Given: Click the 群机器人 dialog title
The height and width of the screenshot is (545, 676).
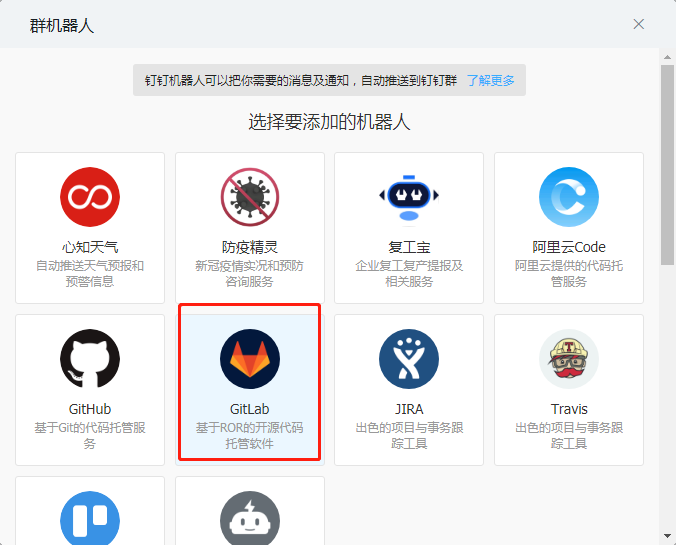Looking at the screenshot, I should pyautogui.click(x=62, y=26).
